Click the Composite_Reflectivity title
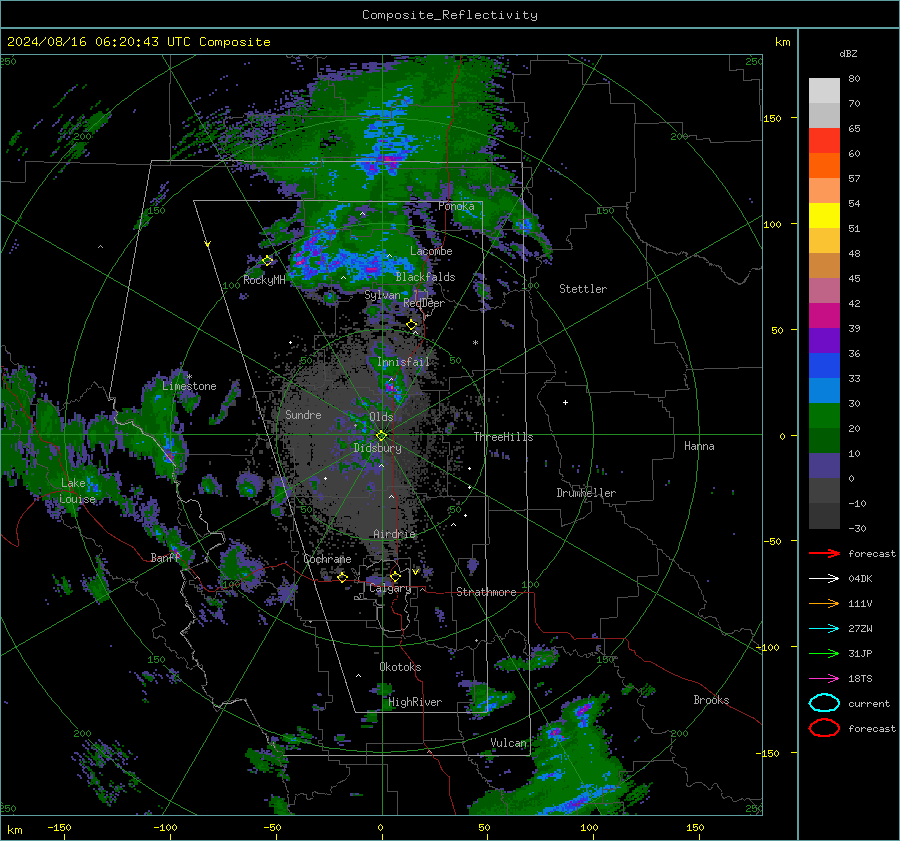Viewport: 900px width, 841px height. pyautogui.click(x=450, y=15)
